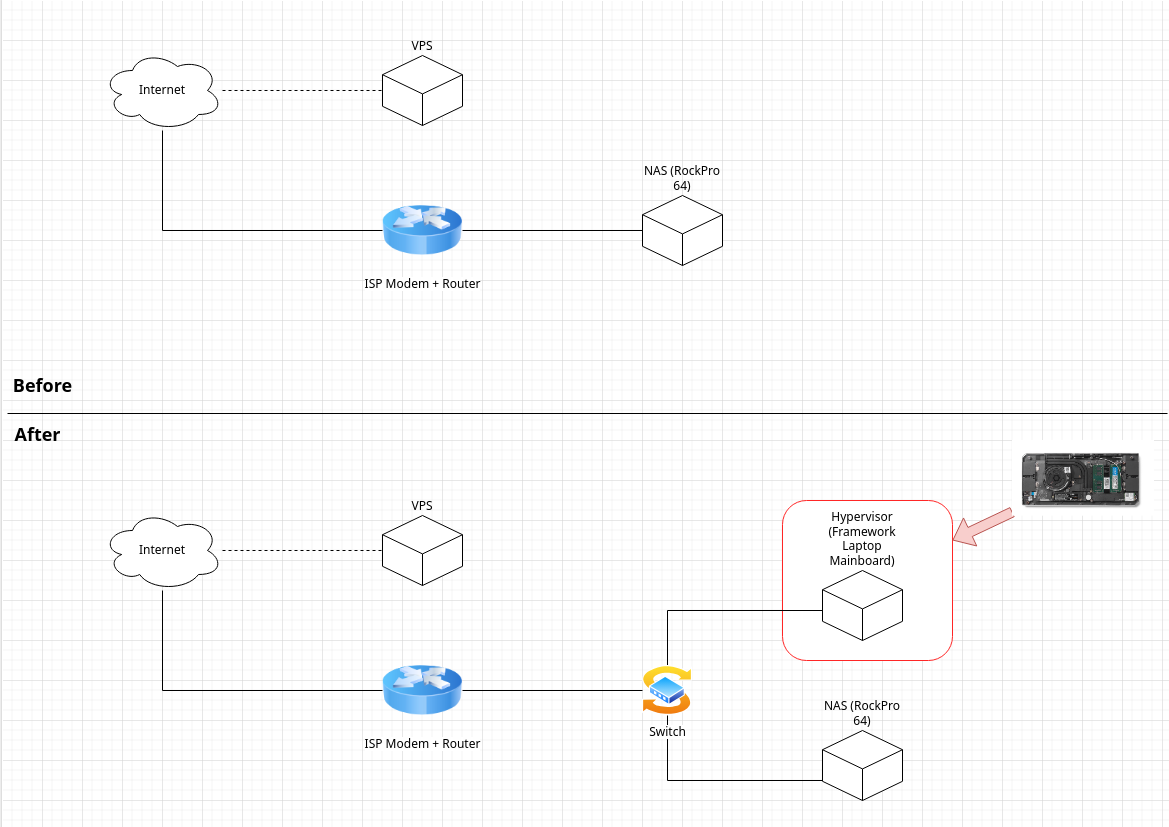Select the Internet cloud in the After diagram
This screenshot has height=827, width=1169.
[x=162, y=550]
